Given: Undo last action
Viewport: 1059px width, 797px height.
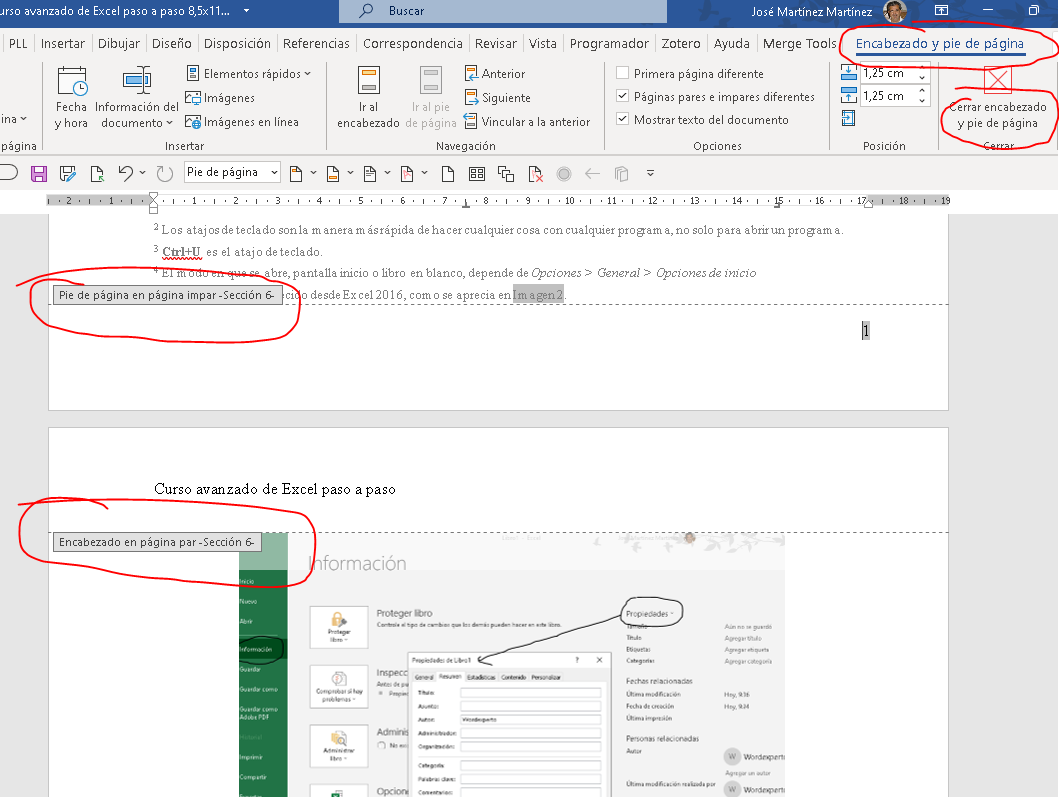Looking at the screenshot, I should pos(125,173).
